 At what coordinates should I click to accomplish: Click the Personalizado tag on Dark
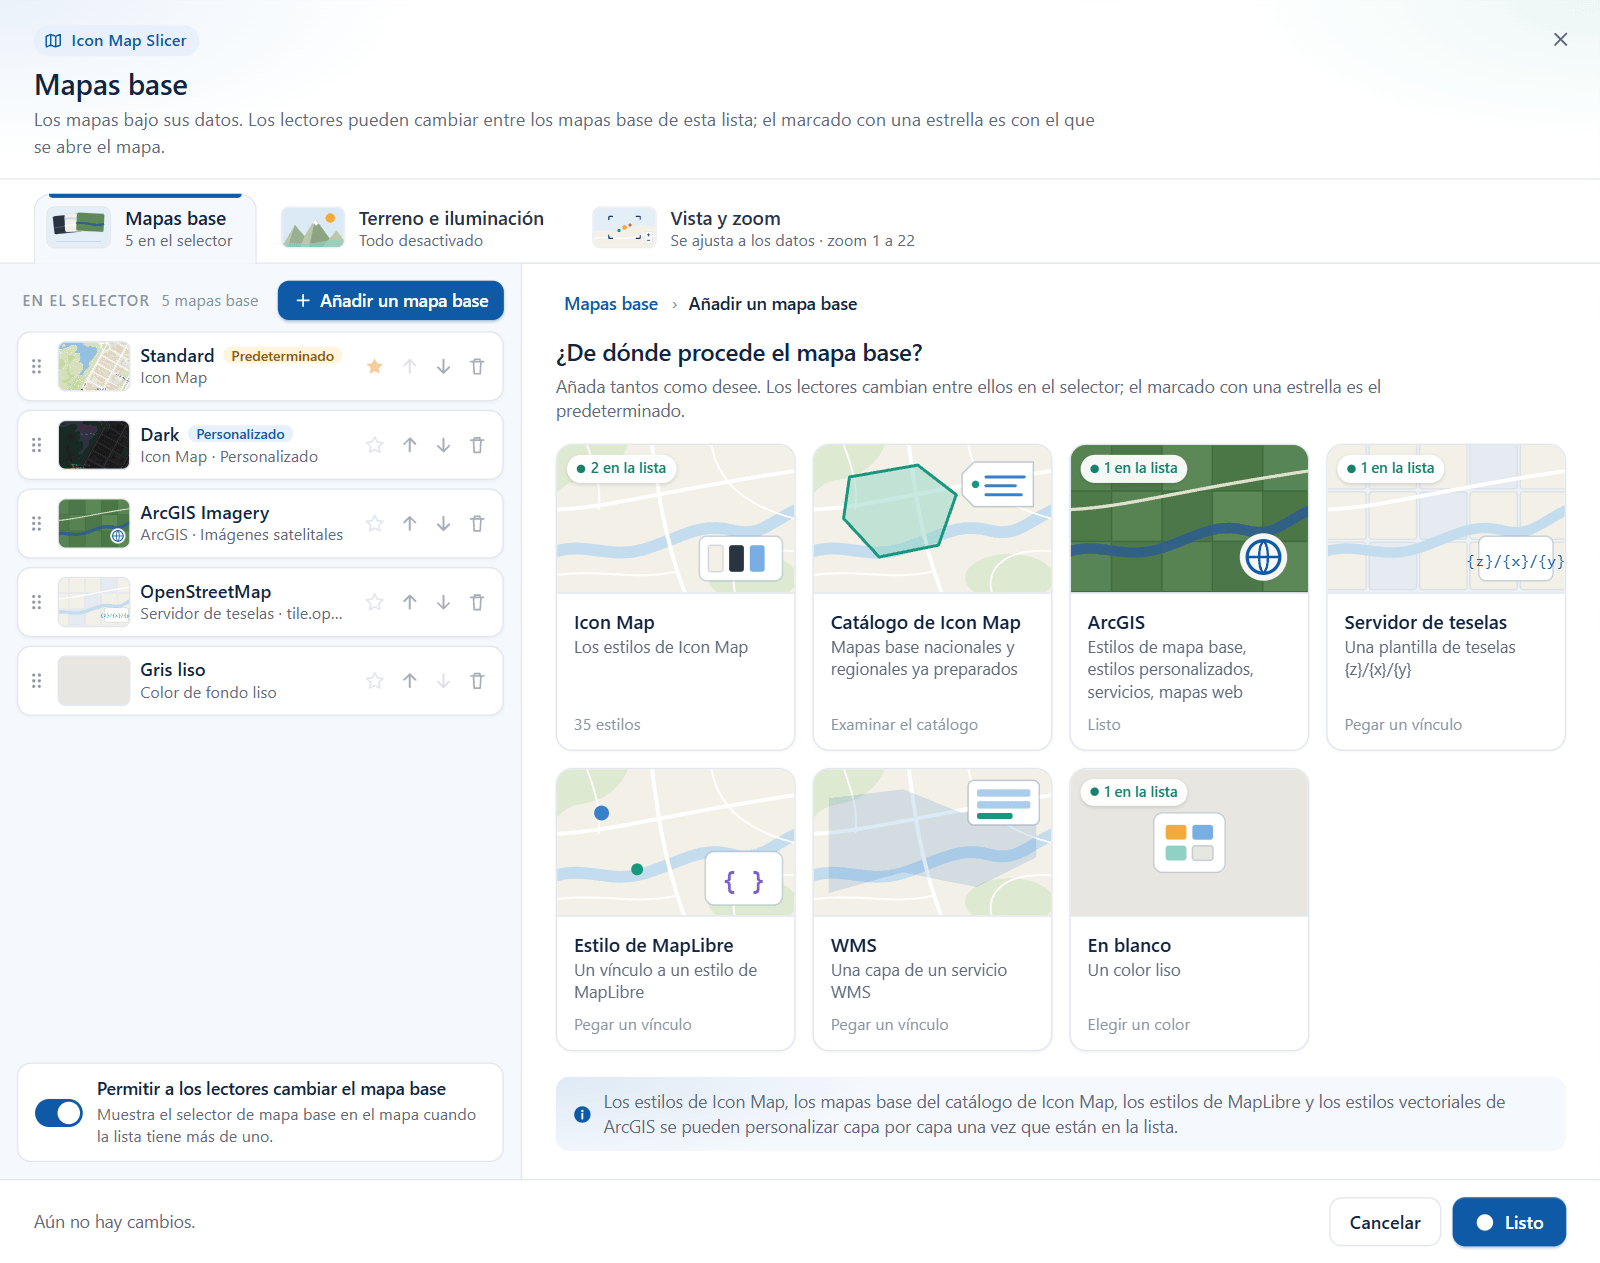(240, 434)
